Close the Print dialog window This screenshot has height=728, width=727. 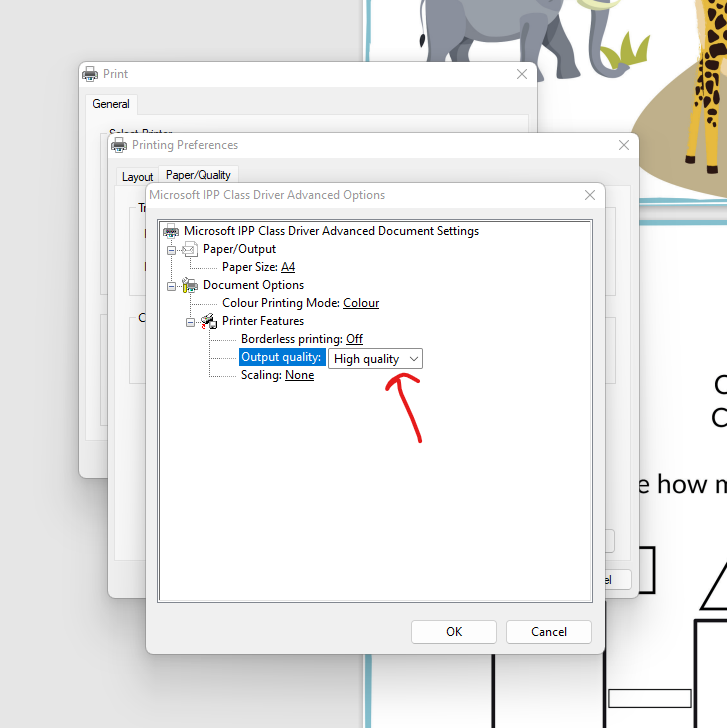[522, 74]
